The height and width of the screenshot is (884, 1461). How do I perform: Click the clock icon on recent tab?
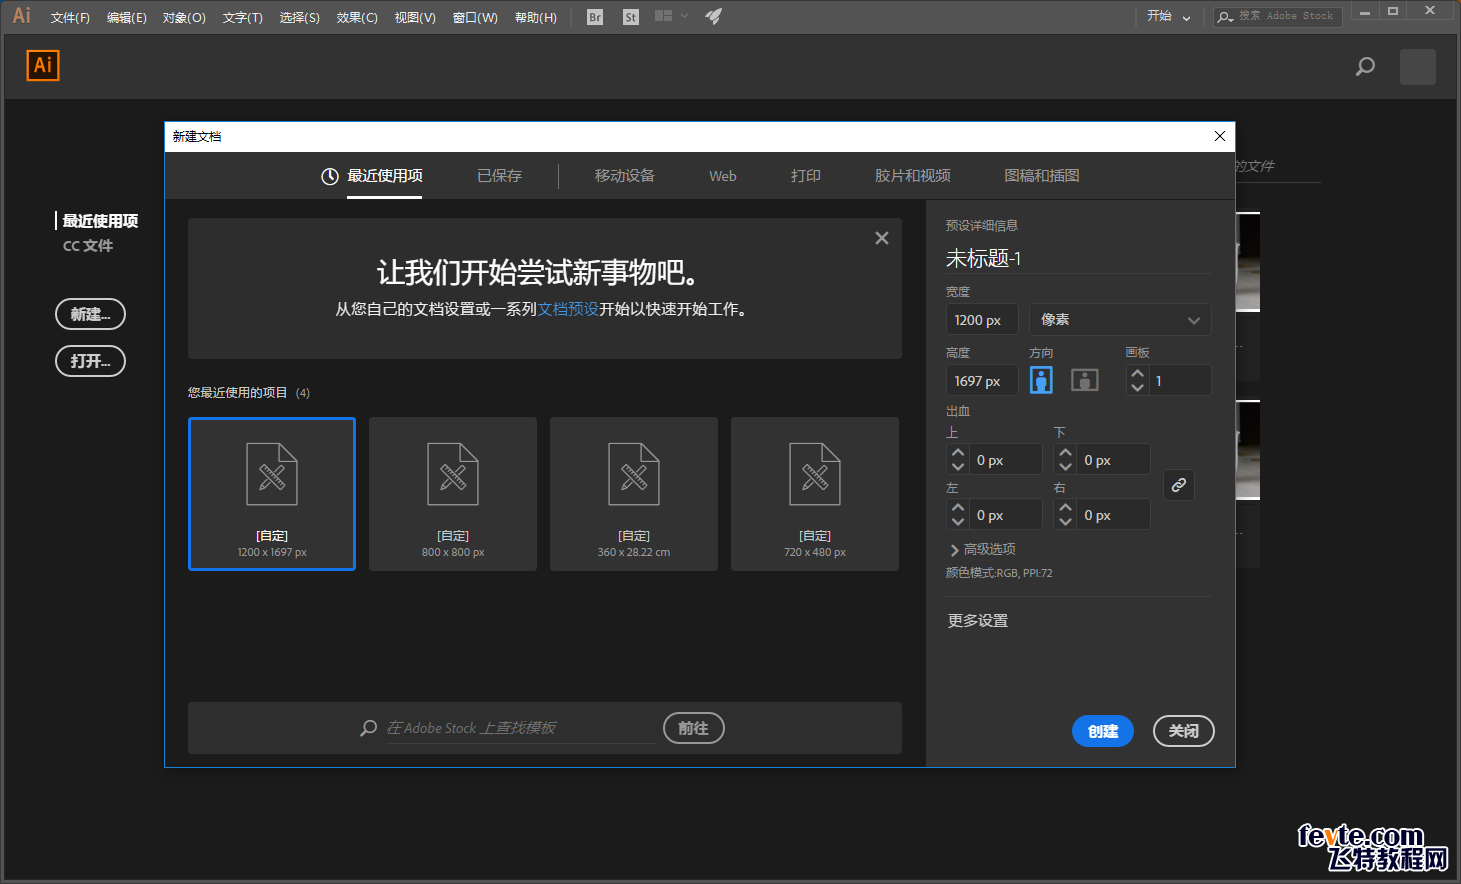click(330, 176)
